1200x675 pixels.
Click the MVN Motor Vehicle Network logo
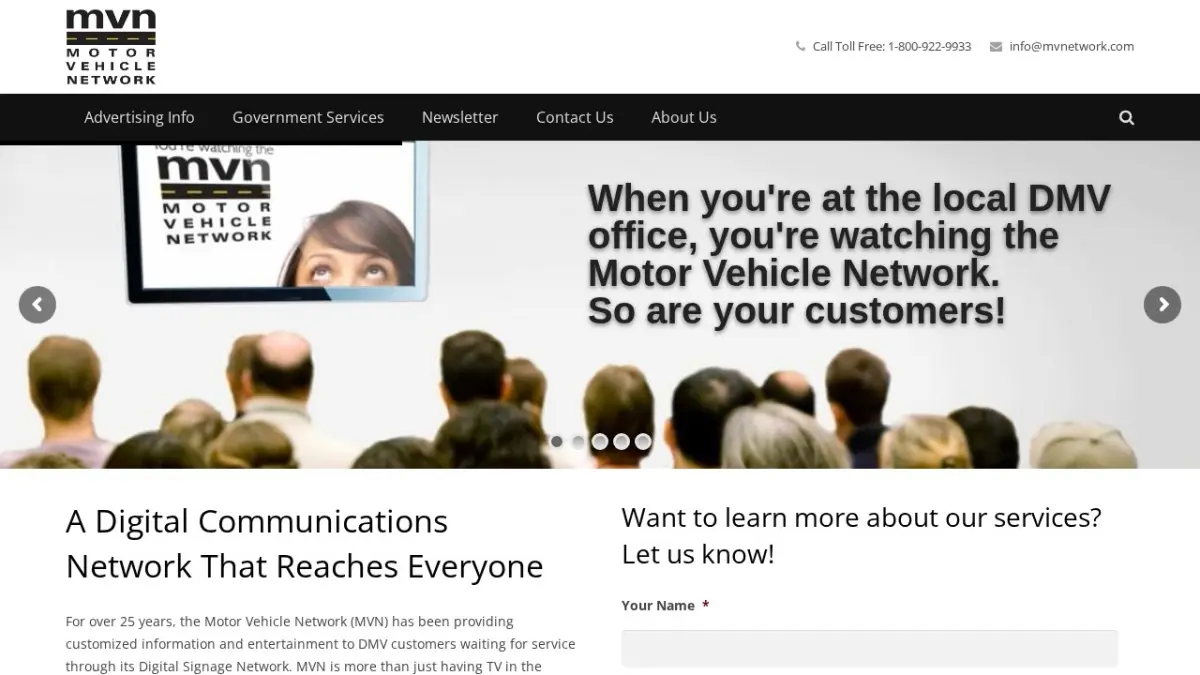click(x=111, y=46)
